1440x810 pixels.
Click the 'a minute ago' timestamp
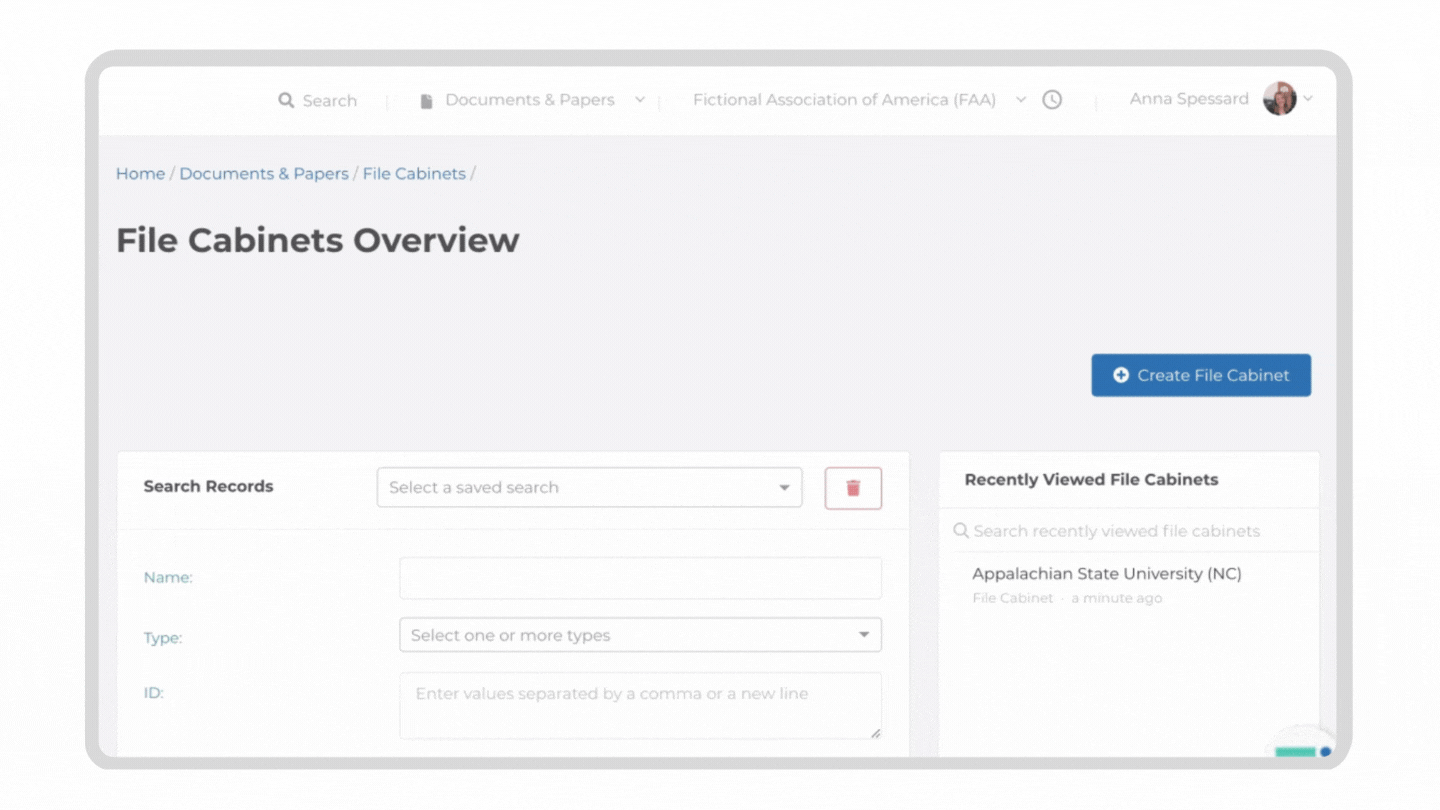[x=1116, y=598]
